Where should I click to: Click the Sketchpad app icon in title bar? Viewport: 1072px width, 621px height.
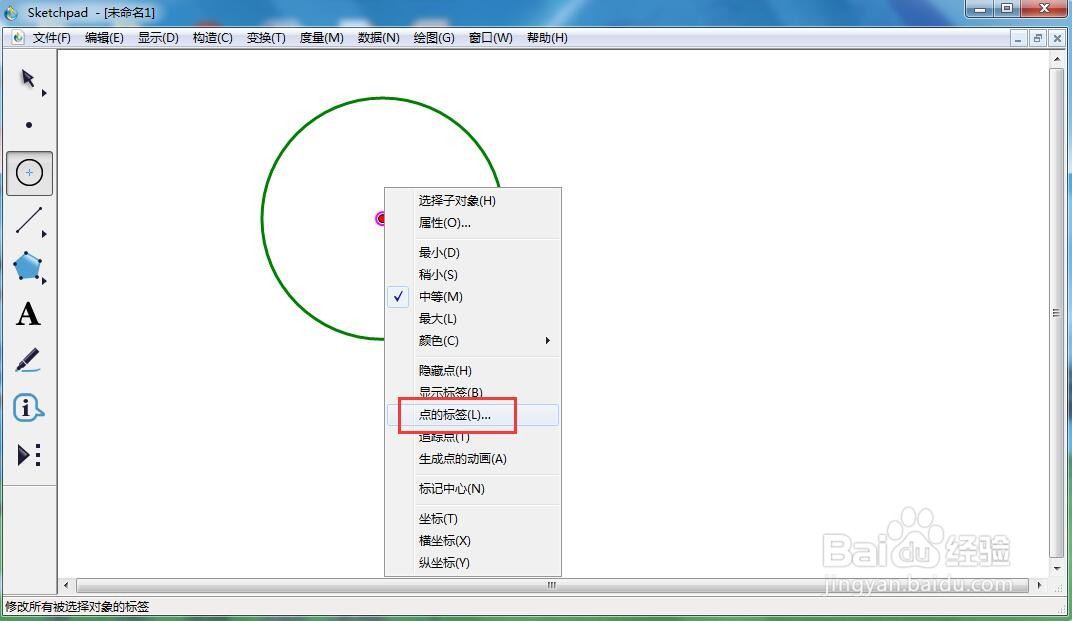[x=10, y=12]
